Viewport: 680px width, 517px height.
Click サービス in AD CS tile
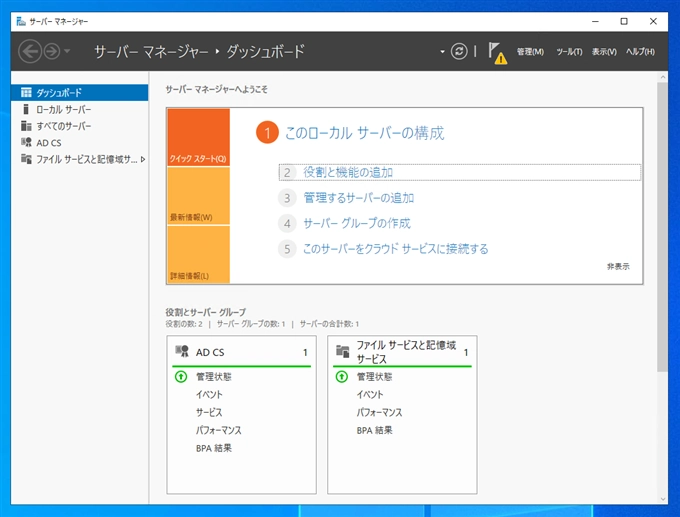click(209, 412)
